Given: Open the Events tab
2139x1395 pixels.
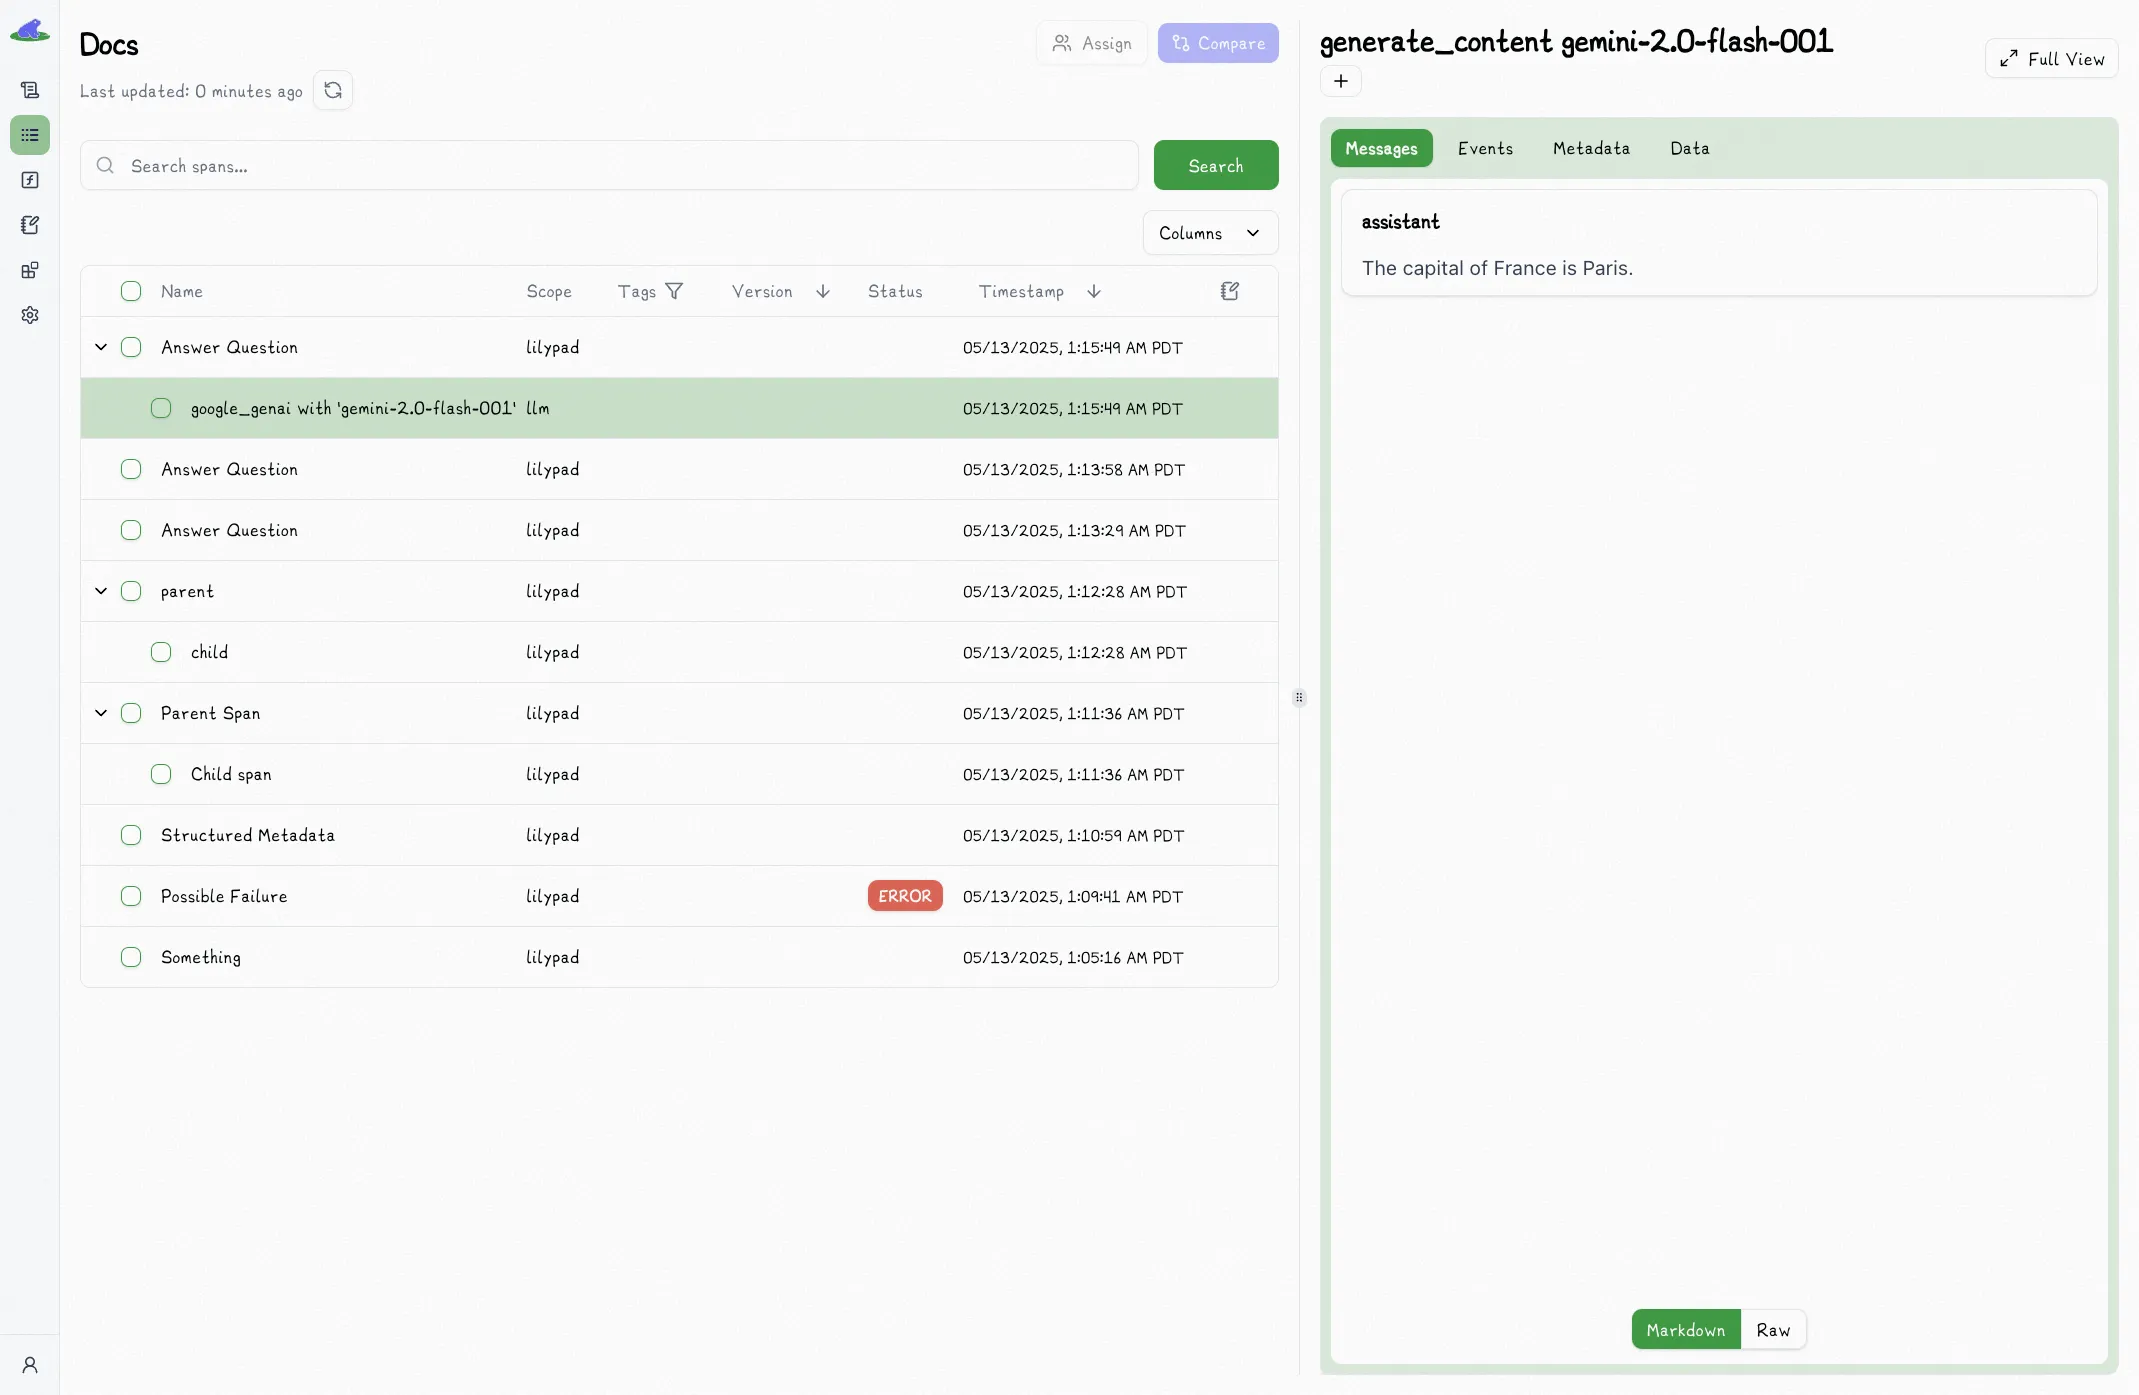Looking at the screenshot, I should click(1485, 148).
